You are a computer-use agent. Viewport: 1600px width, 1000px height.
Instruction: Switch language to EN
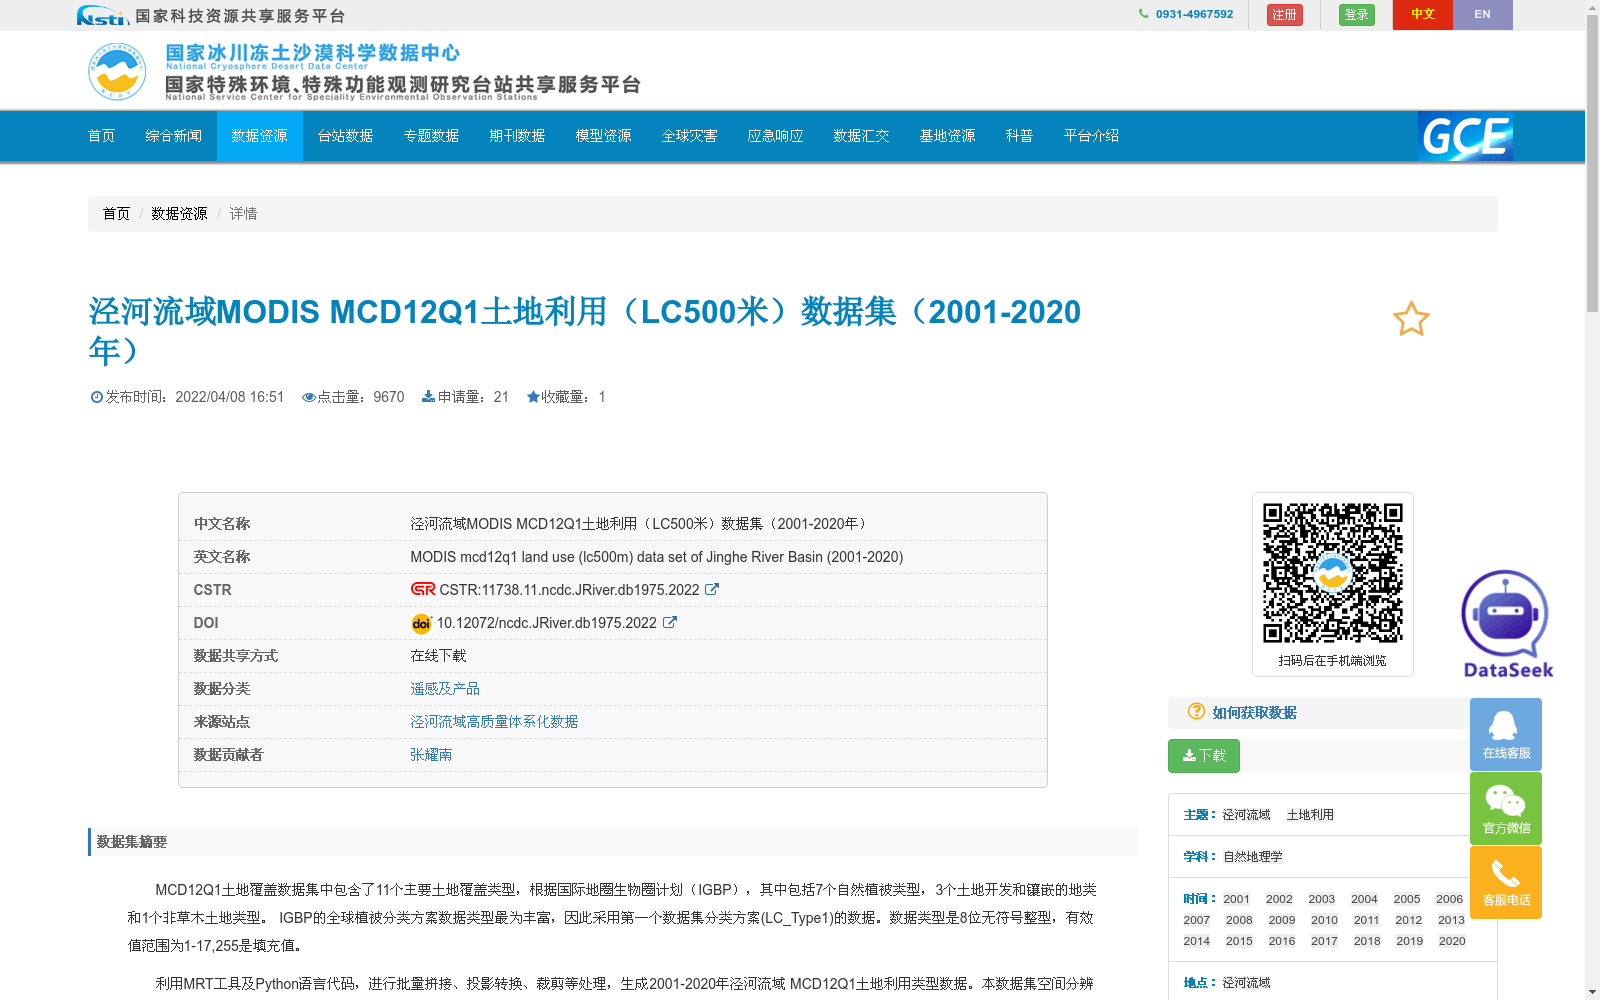click(1483, 15)
